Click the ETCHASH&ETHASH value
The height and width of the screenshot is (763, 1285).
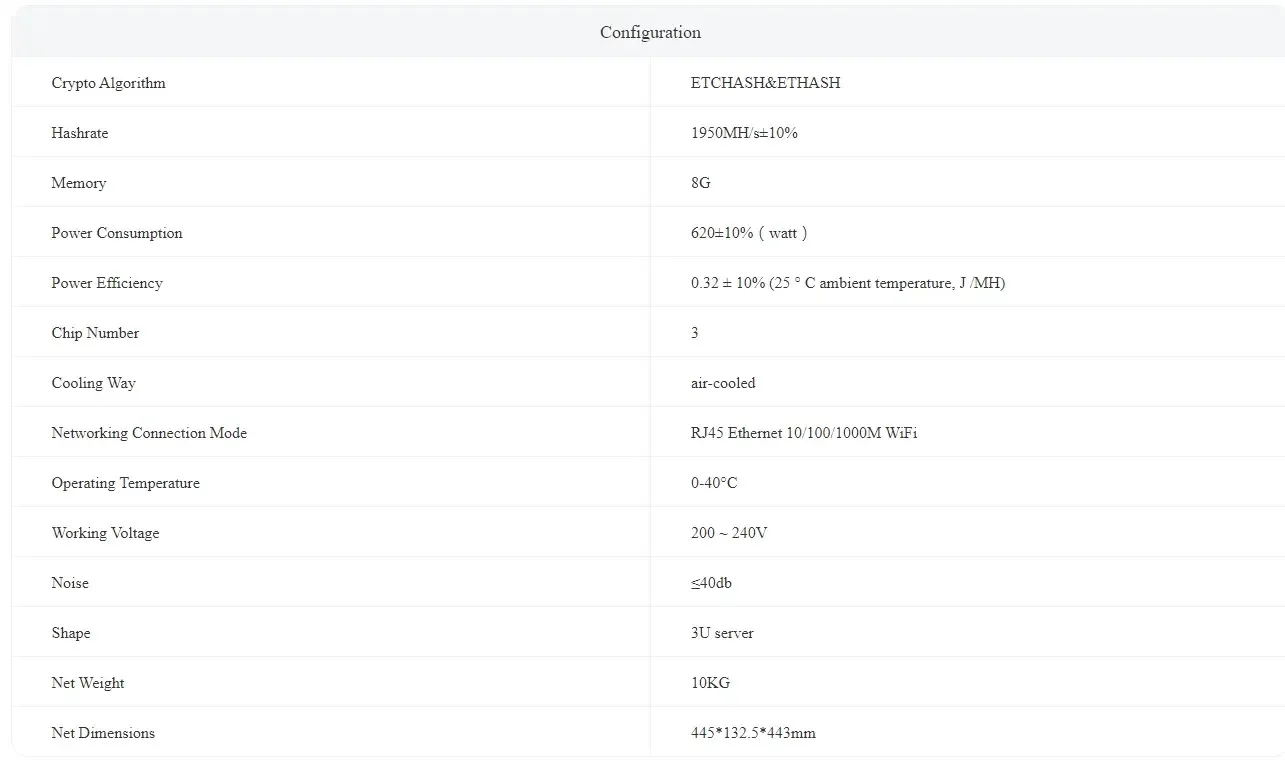pyautogui.click(x=765, y=83)
